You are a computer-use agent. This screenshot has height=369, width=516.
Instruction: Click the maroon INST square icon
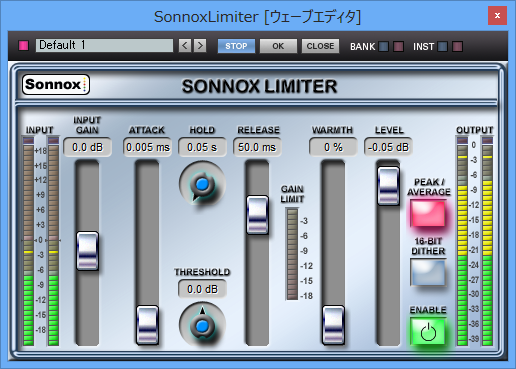point(457,47)
